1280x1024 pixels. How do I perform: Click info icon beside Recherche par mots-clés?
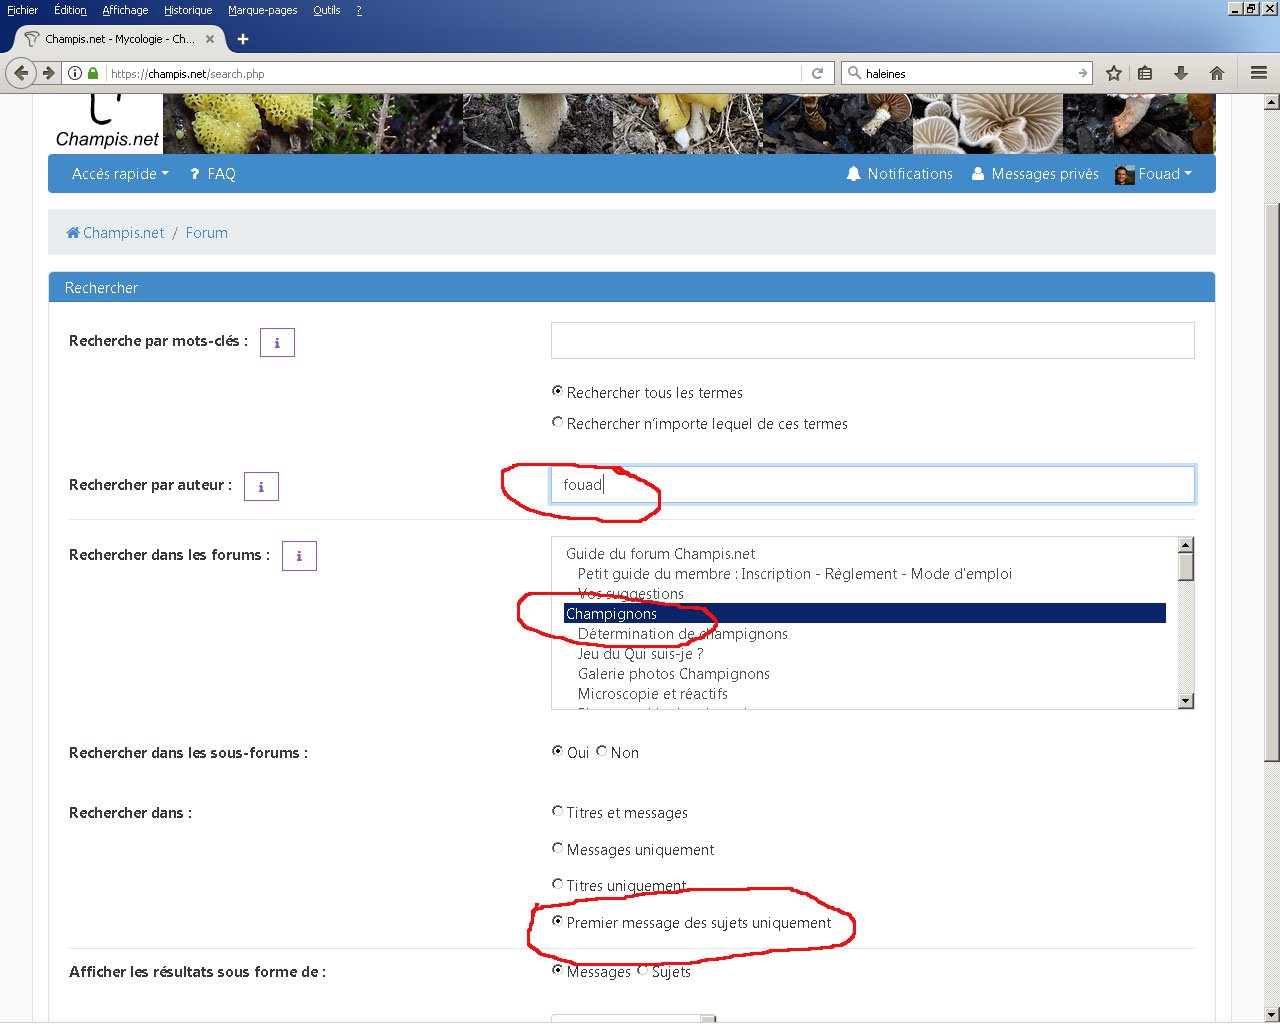[x=277, y=343]
